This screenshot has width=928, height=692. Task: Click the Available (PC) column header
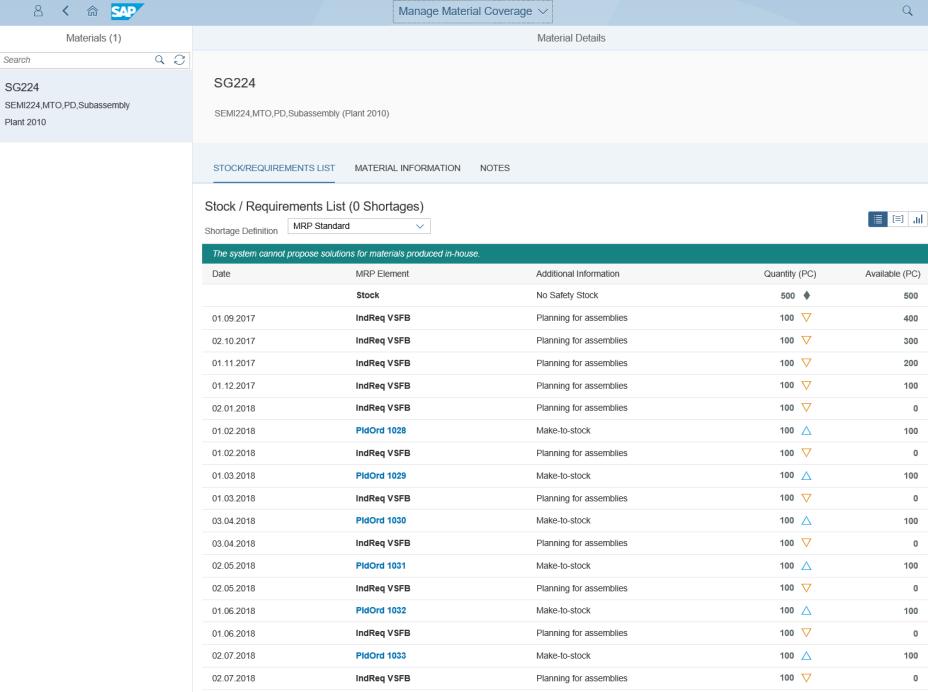[892, 273]
